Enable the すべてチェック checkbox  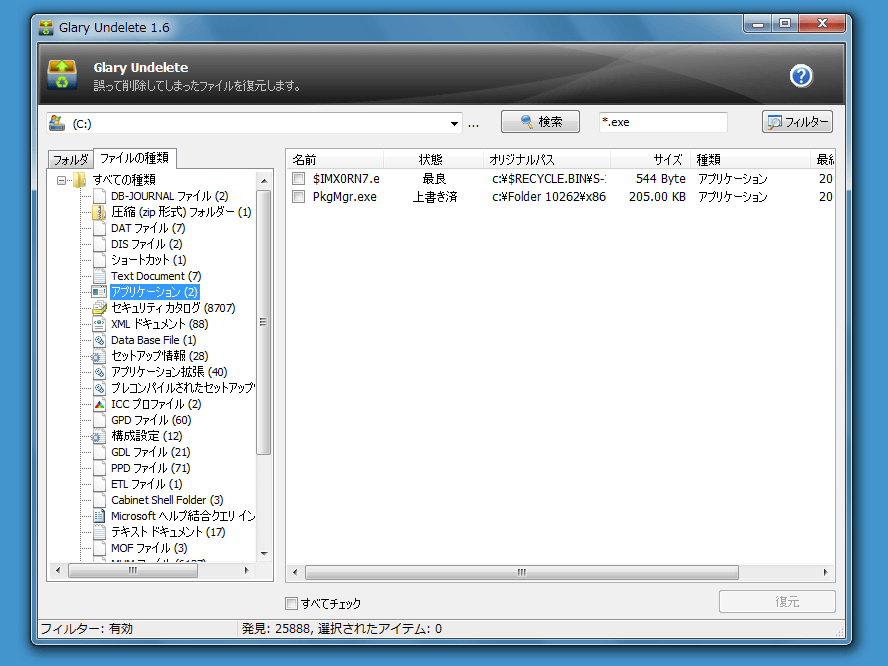tap(291, 604)
